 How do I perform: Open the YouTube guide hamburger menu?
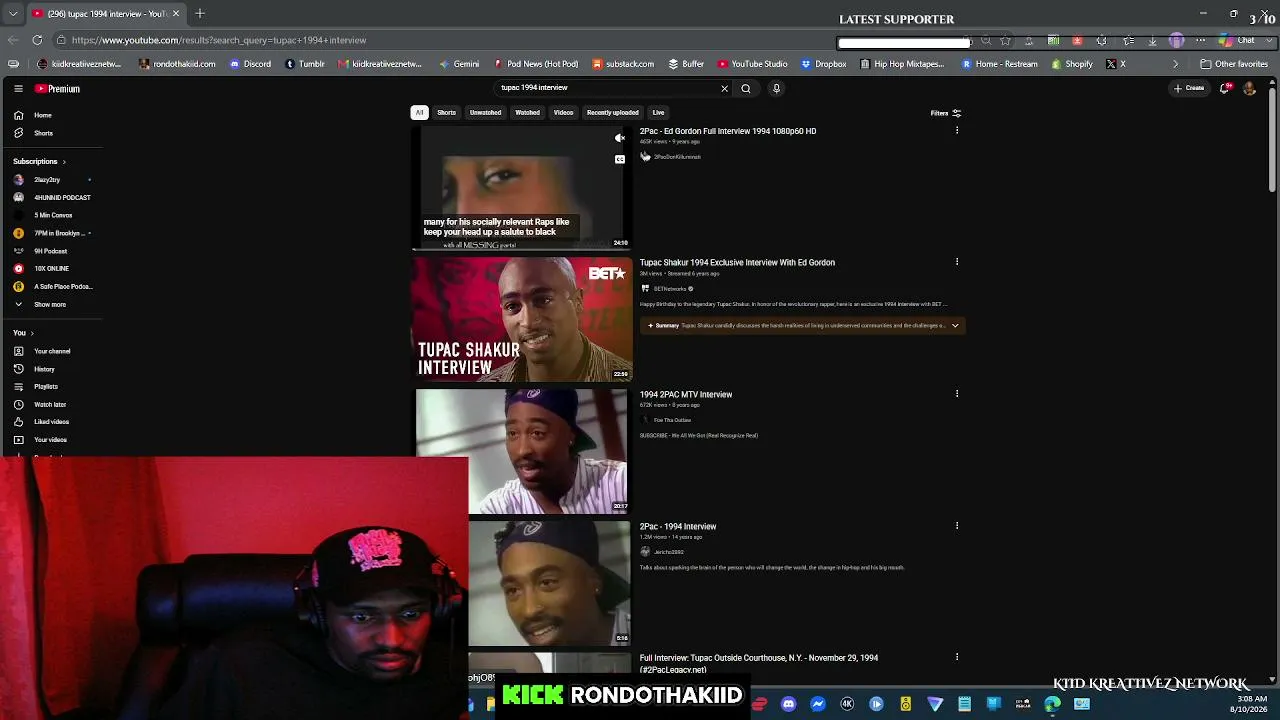(x=18, y=89)
